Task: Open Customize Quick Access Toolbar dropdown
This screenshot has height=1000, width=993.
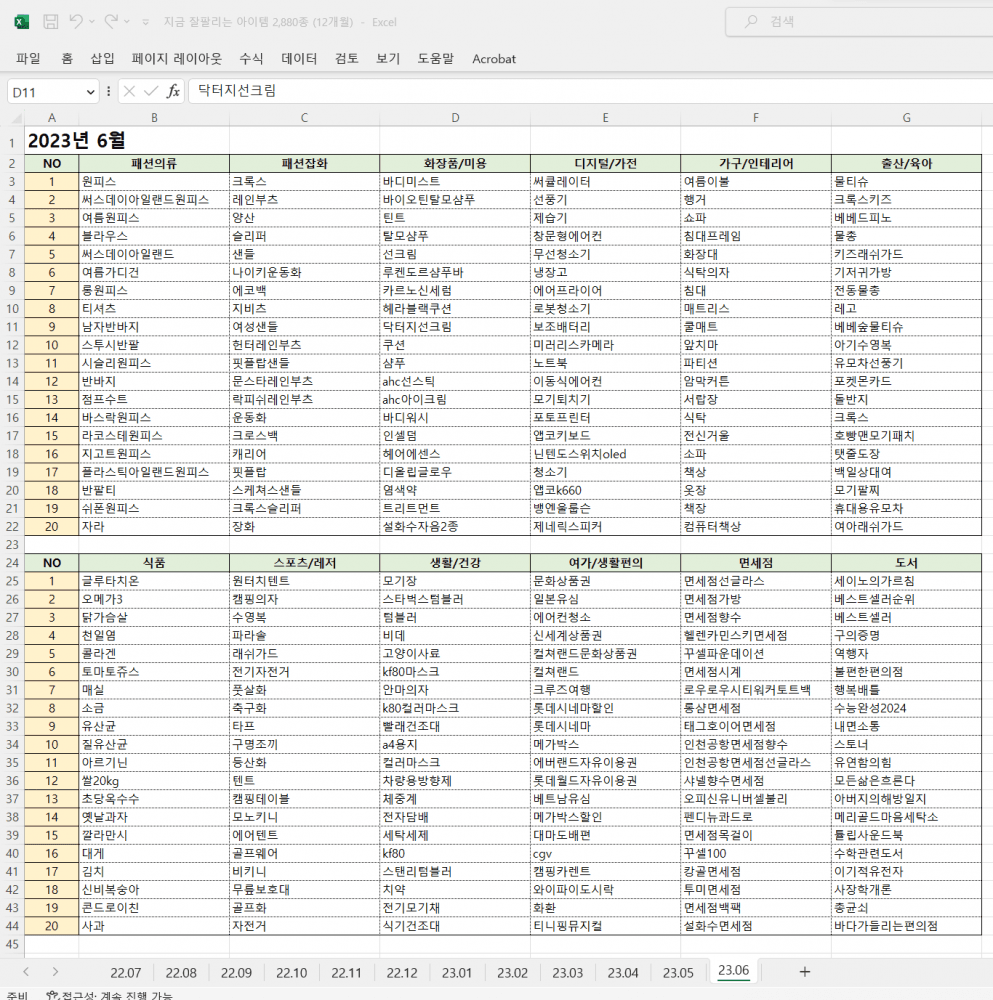Action: [146, 21]
